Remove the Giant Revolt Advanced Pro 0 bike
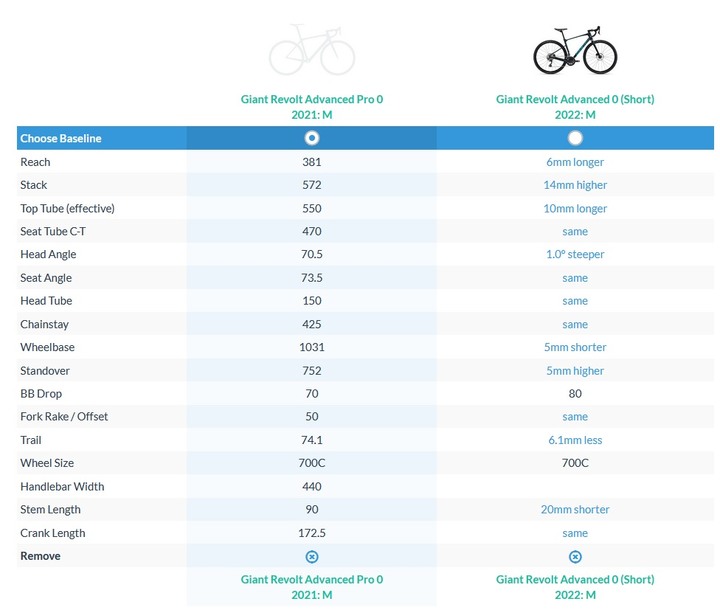Viewport: 720px width, 610px height. pos(312,557)
